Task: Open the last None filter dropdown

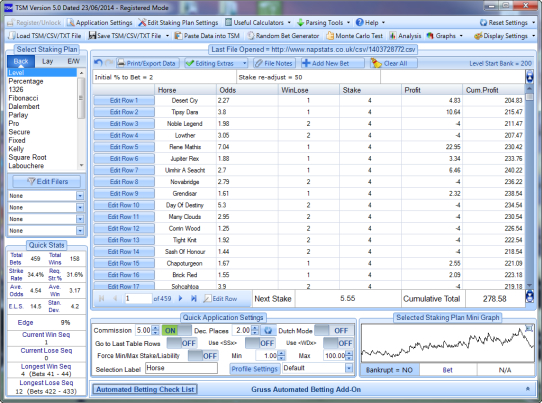Action: tap(80, 231)
